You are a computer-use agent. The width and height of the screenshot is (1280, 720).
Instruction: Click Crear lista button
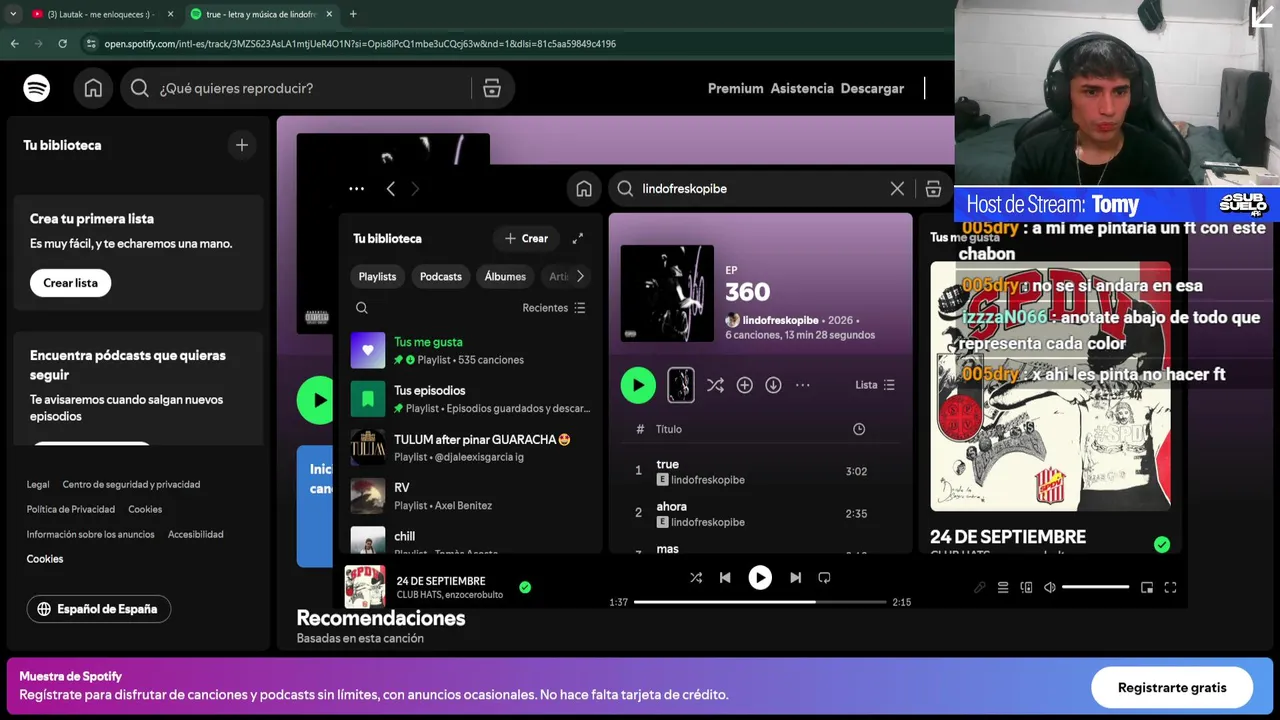(70, 283)
